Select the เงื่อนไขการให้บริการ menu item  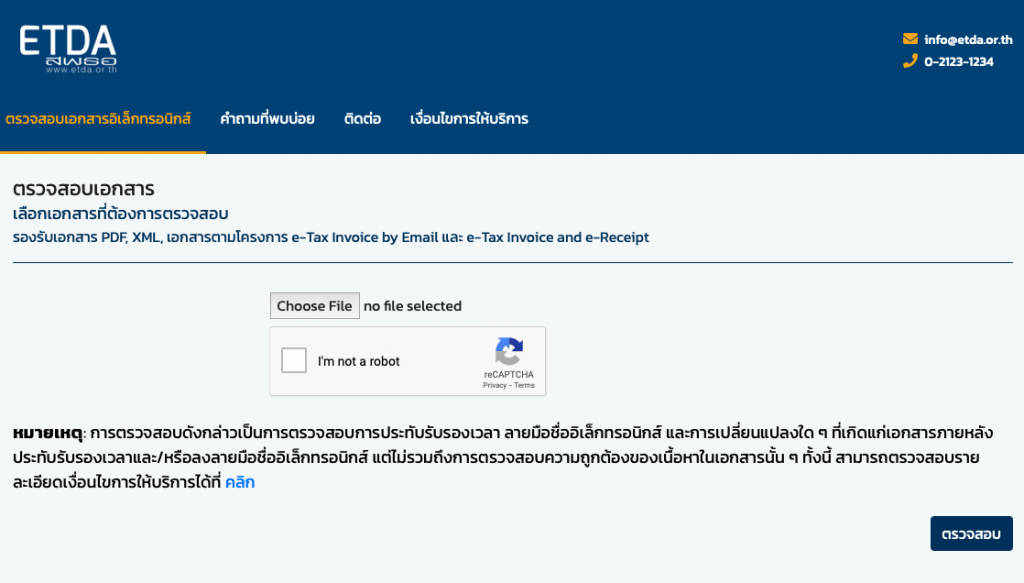[469, 119]
